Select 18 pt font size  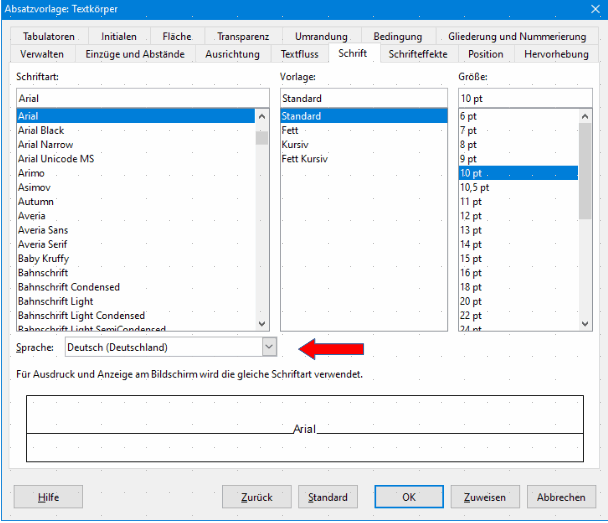coord(518,287)
